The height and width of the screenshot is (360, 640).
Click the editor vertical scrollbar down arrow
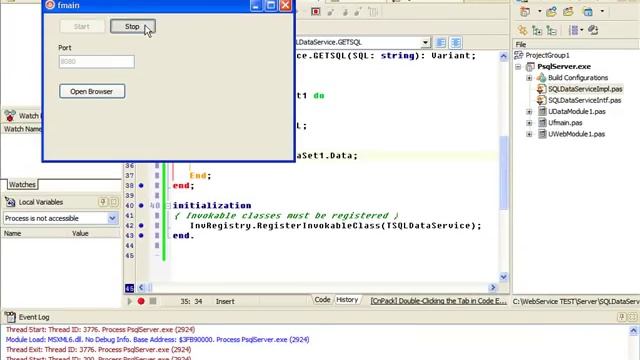click(x=503, y=277)
